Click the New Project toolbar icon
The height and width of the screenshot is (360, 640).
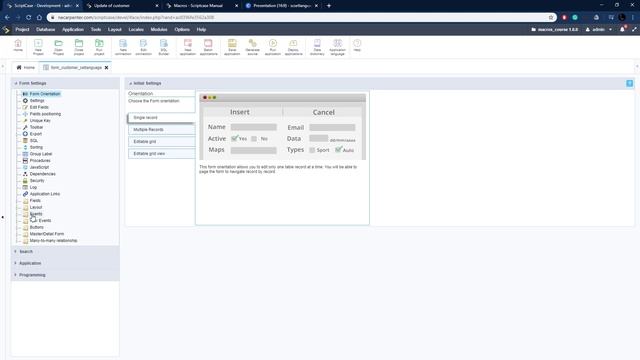[38, 47]
